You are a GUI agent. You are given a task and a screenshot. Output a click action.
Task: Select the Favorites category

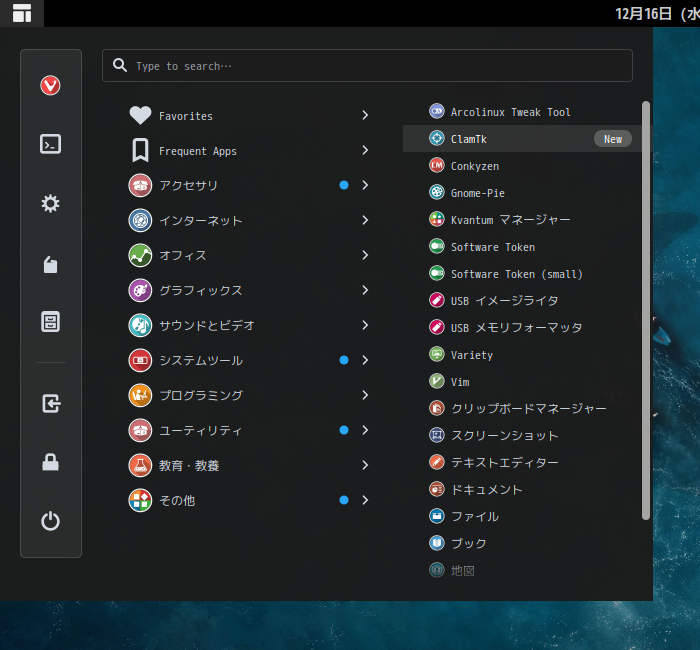point(249,115)
